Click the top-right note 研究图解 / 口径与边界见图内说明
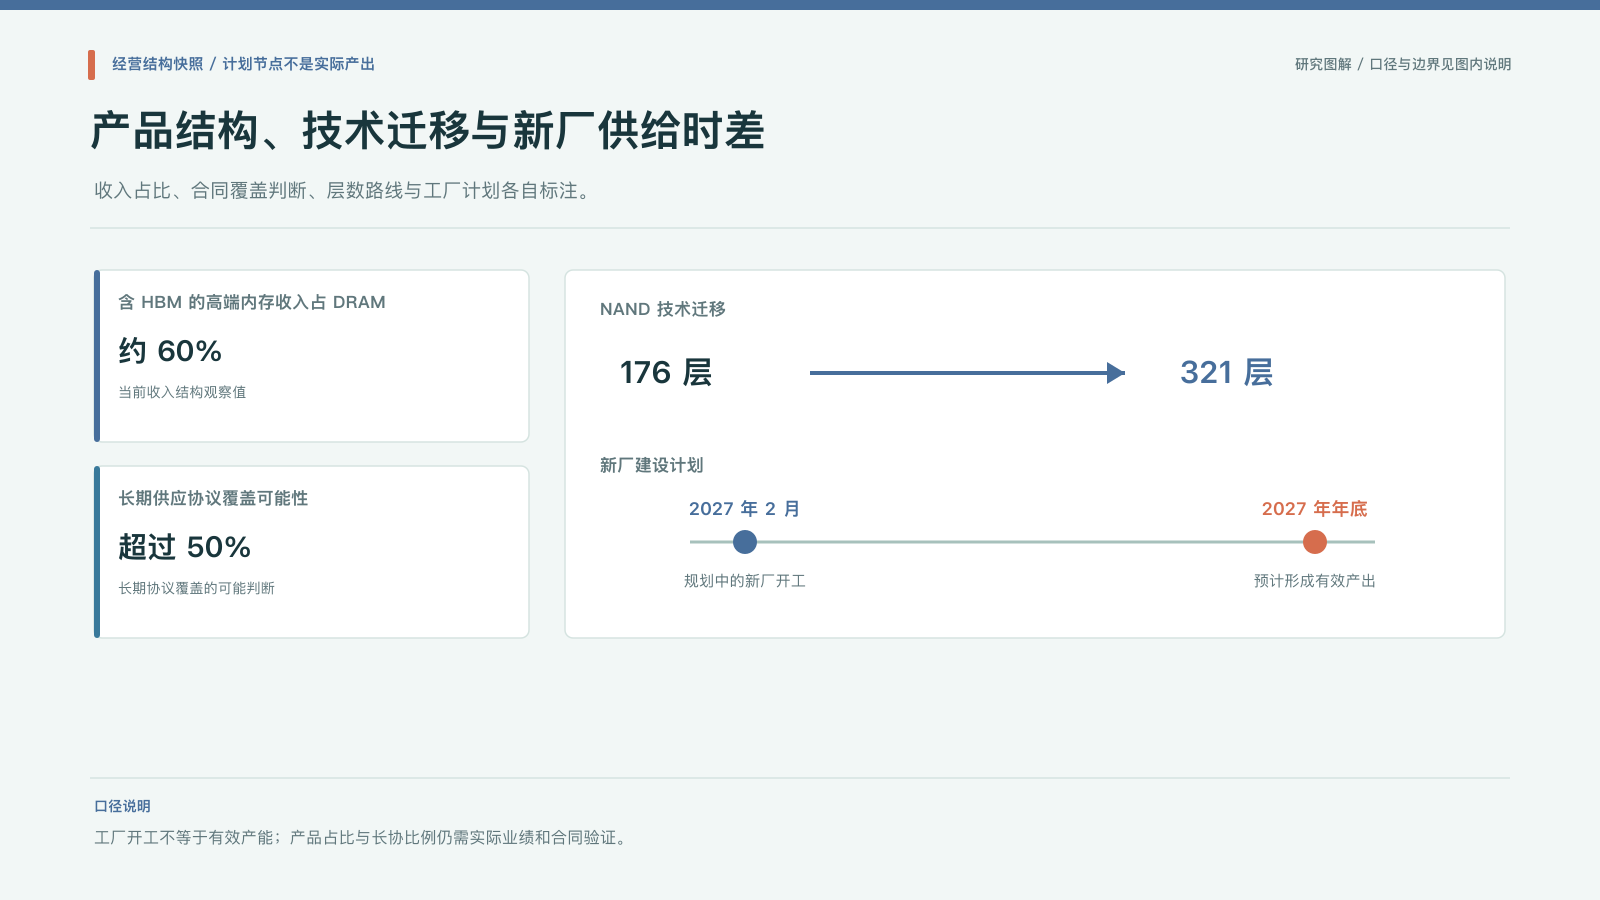The height and width of the screenshot is (900, 1600). (x=1403, y=64)
